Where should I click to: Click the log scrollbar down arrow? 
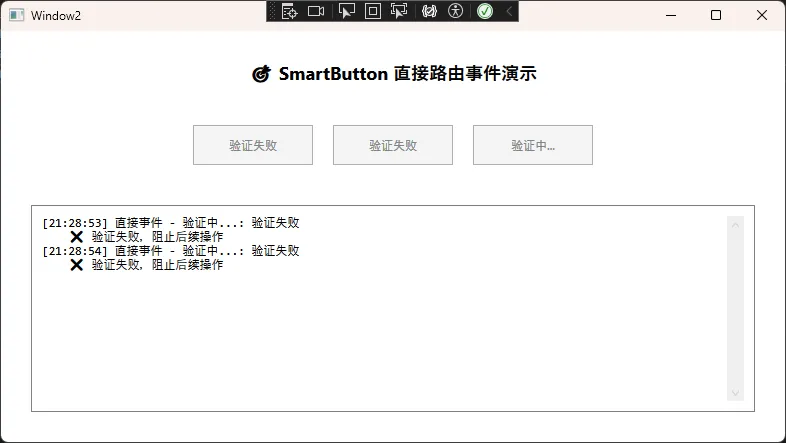tap(736, 393)
